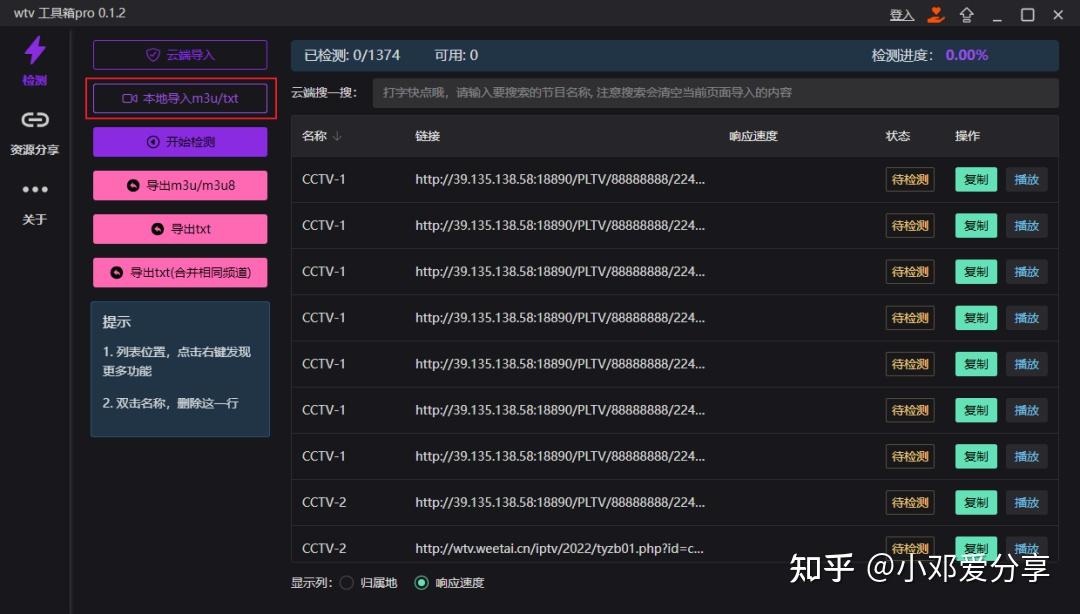Click tip text 双击名称，删除这一行

(x=171, y=403)
